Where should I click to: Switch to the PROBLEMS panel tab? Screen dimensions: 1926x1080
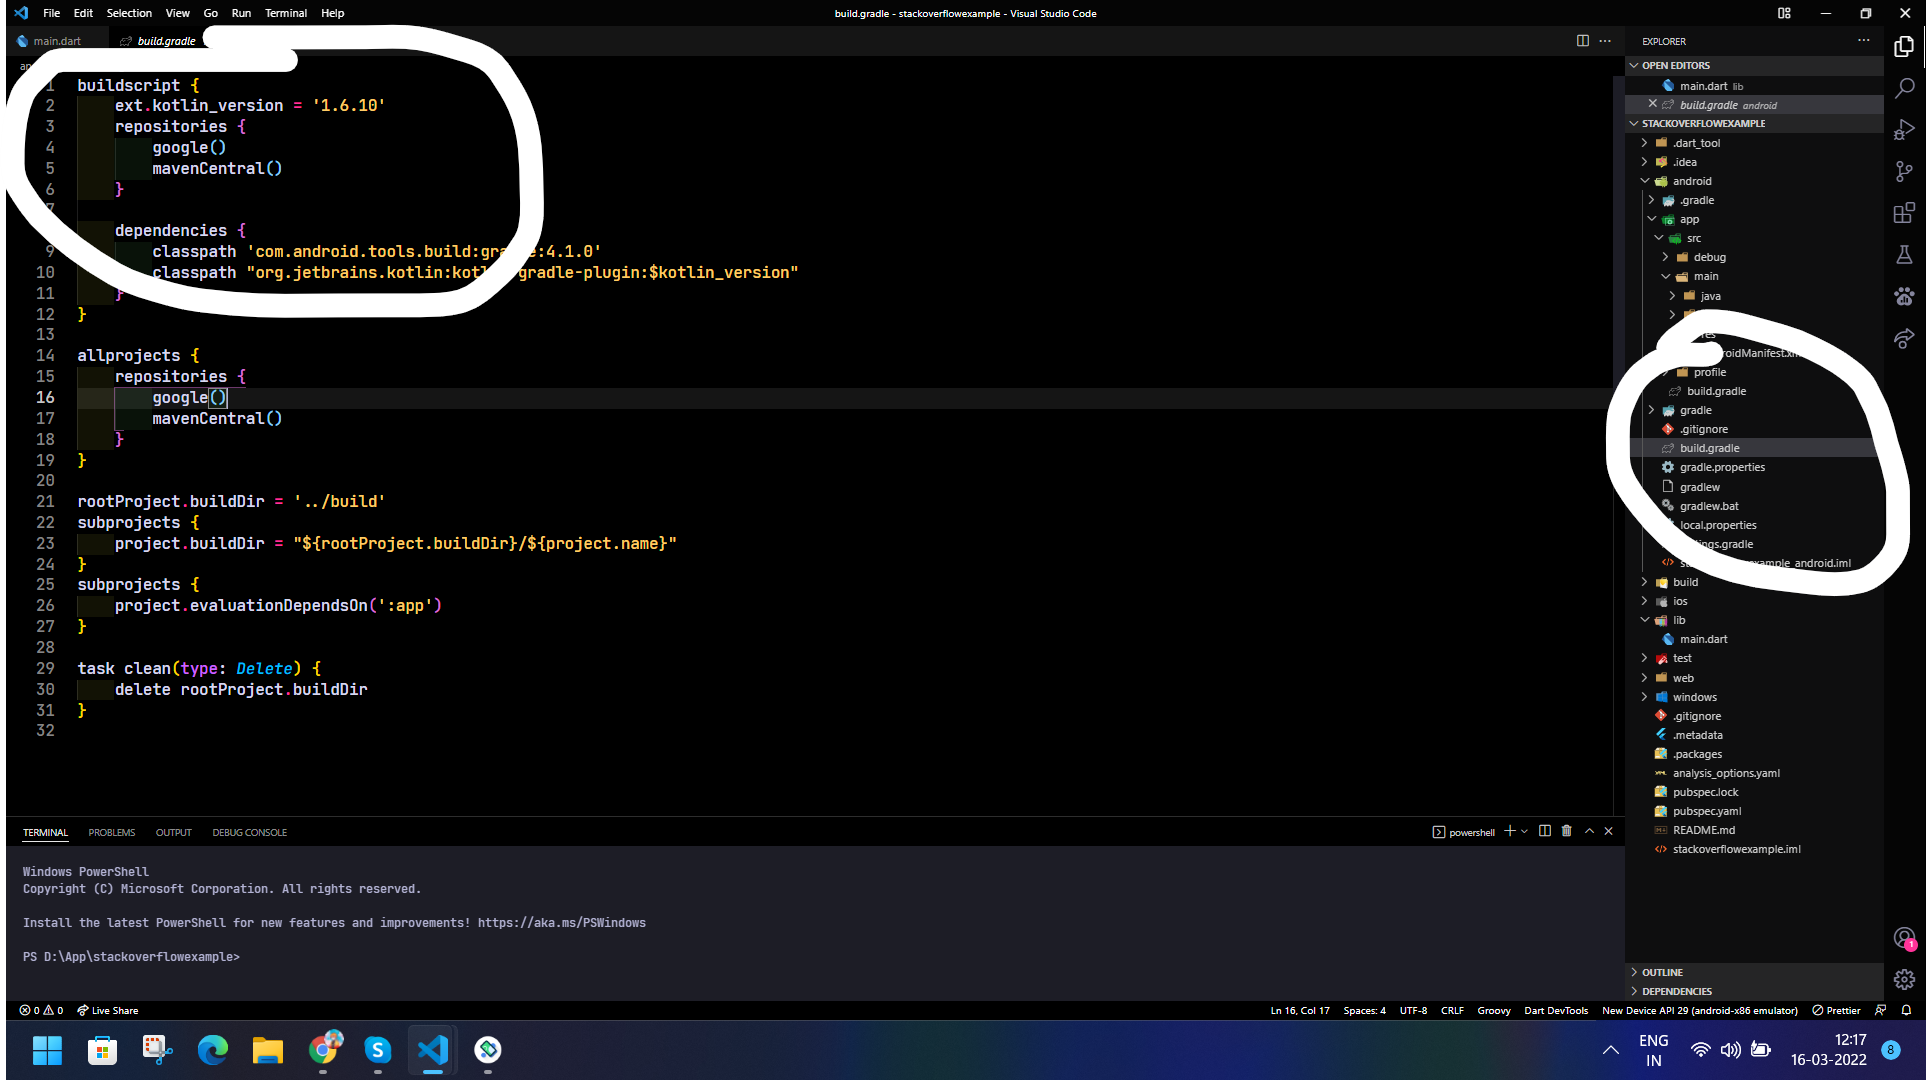coord(111,832)
